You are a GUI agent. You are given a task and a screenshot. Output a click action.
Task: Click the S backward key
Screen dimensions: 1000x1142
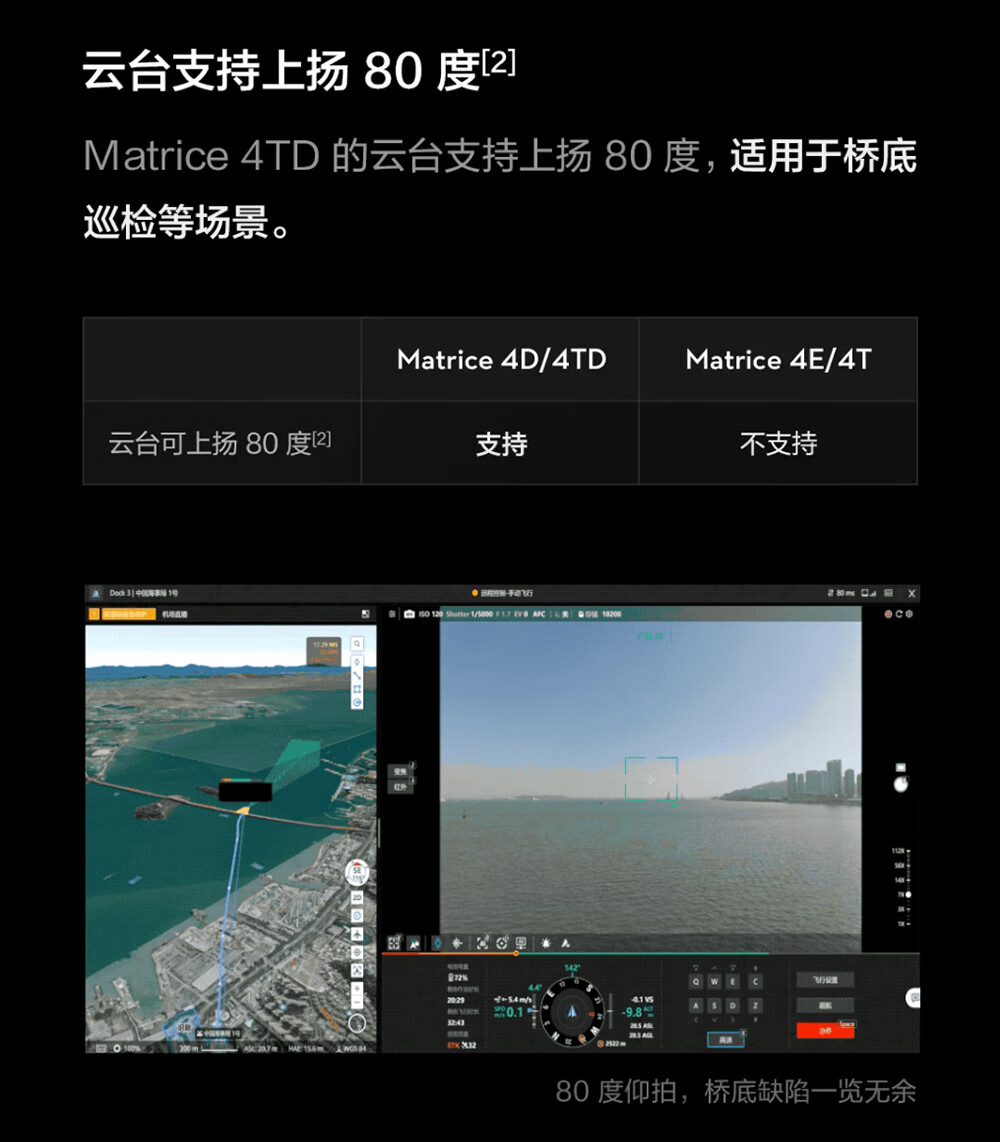tap(714, 1006)
